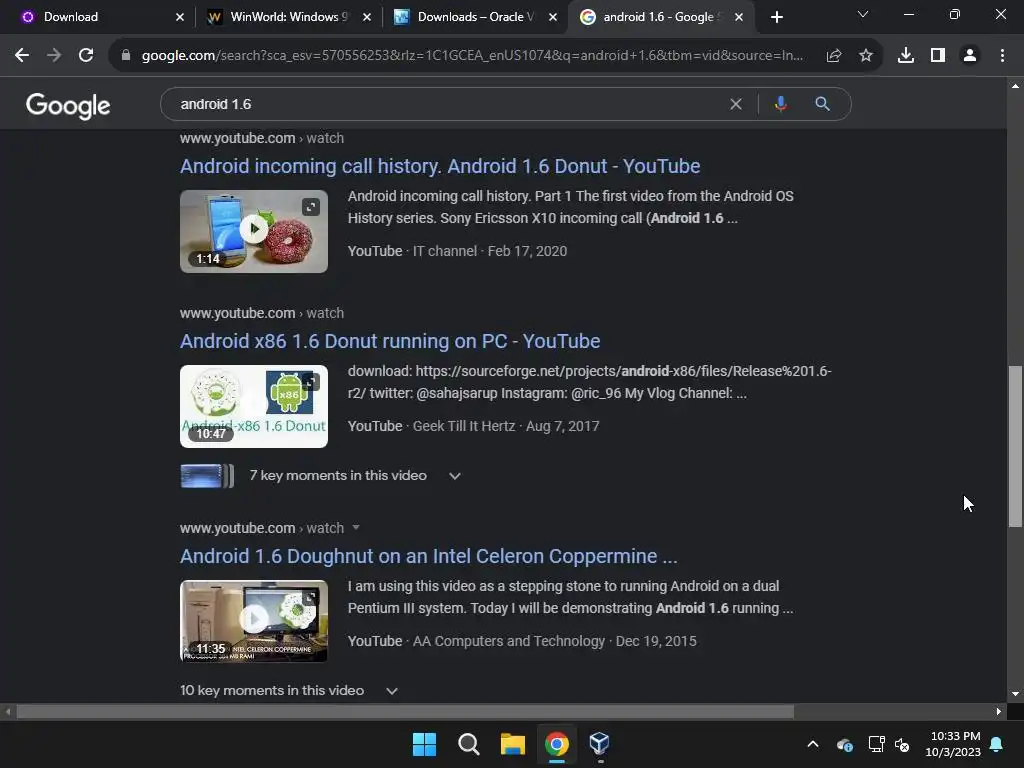Screen dimensions: 1024x768
Task: Click the vertical scrollbar thumb
Action: pos(1015,446)
